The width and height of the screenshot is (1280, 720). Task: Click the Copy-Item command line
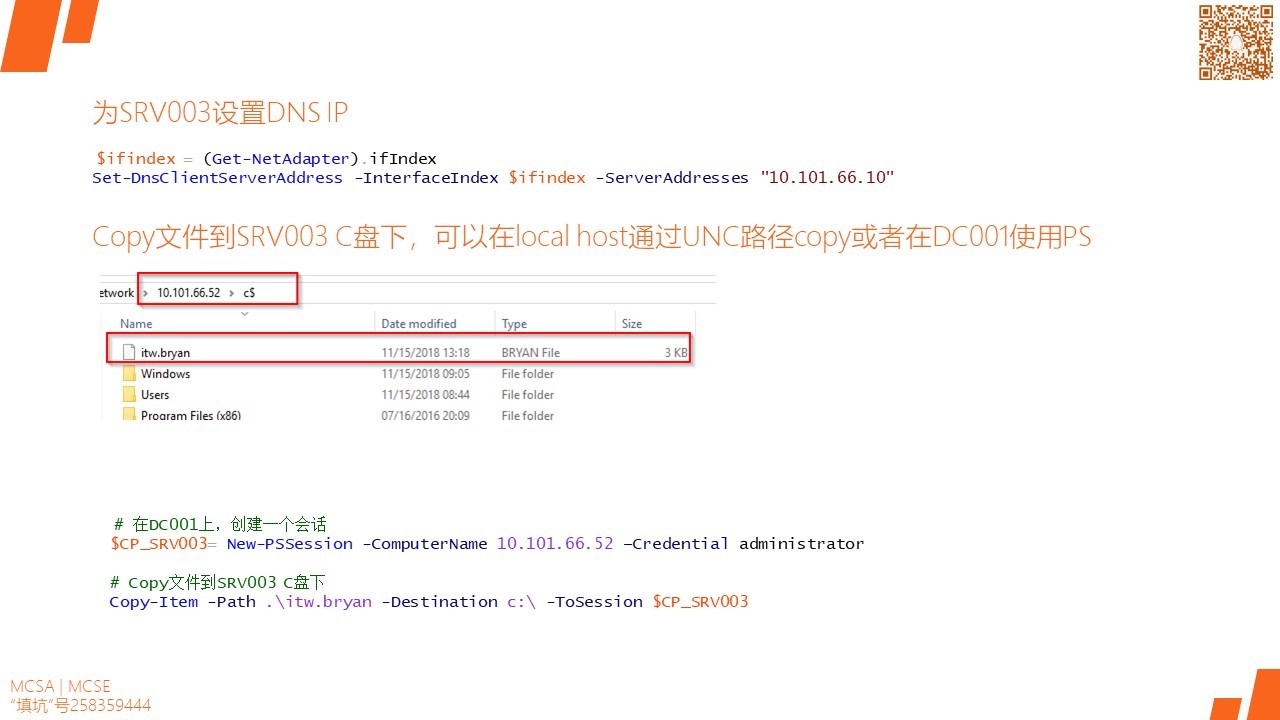(429, 602)
